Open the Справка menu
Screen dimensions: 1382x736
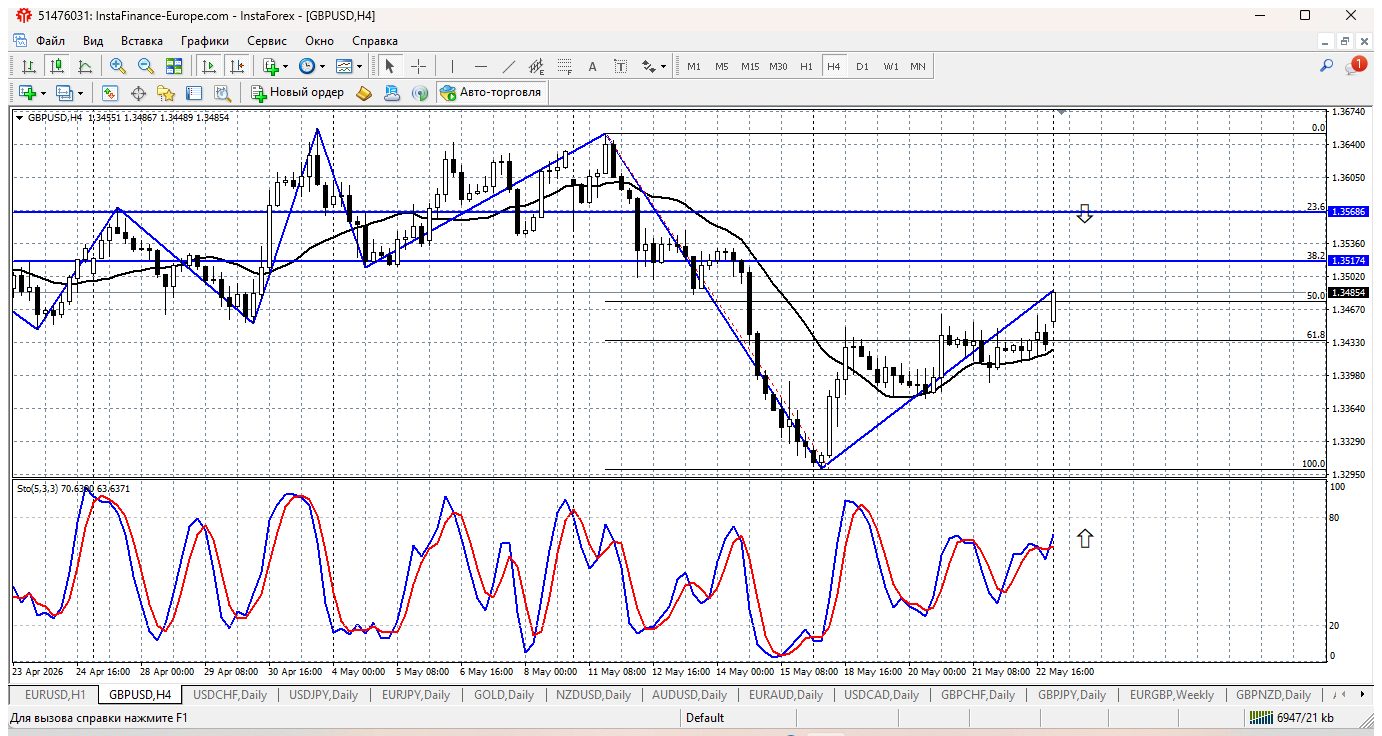click(x=375, y=41)
